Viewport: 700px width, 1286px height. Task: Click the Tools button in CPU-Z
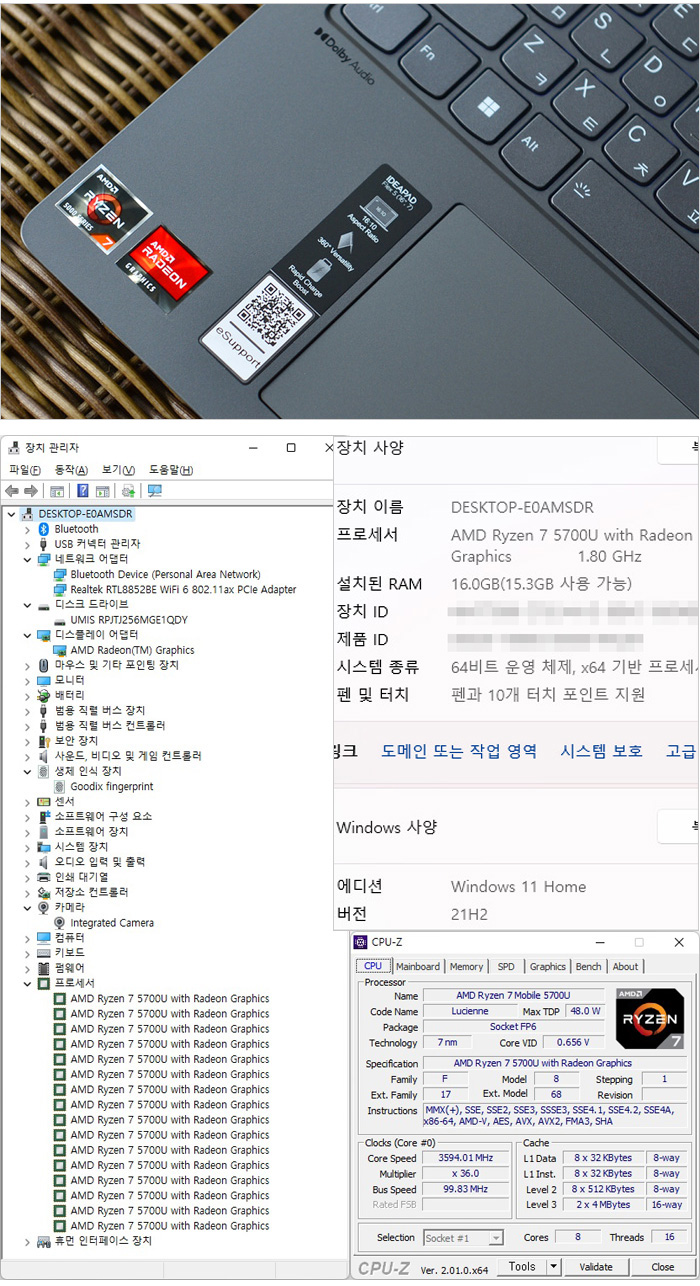click(523, 1267)
